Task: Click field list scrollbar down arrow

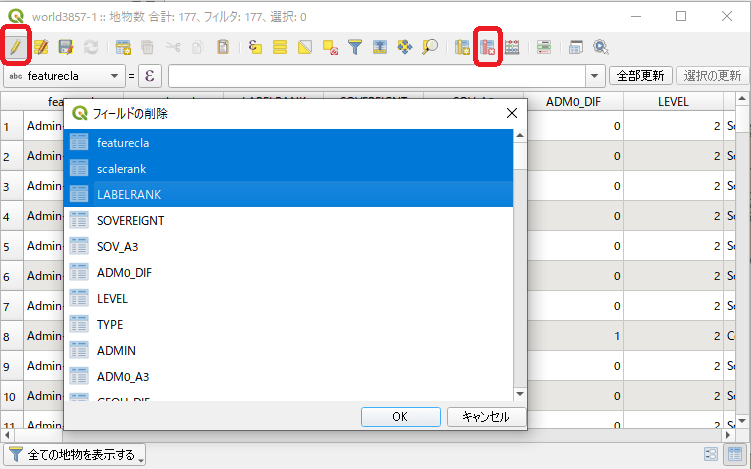Action: coord(520,394)
